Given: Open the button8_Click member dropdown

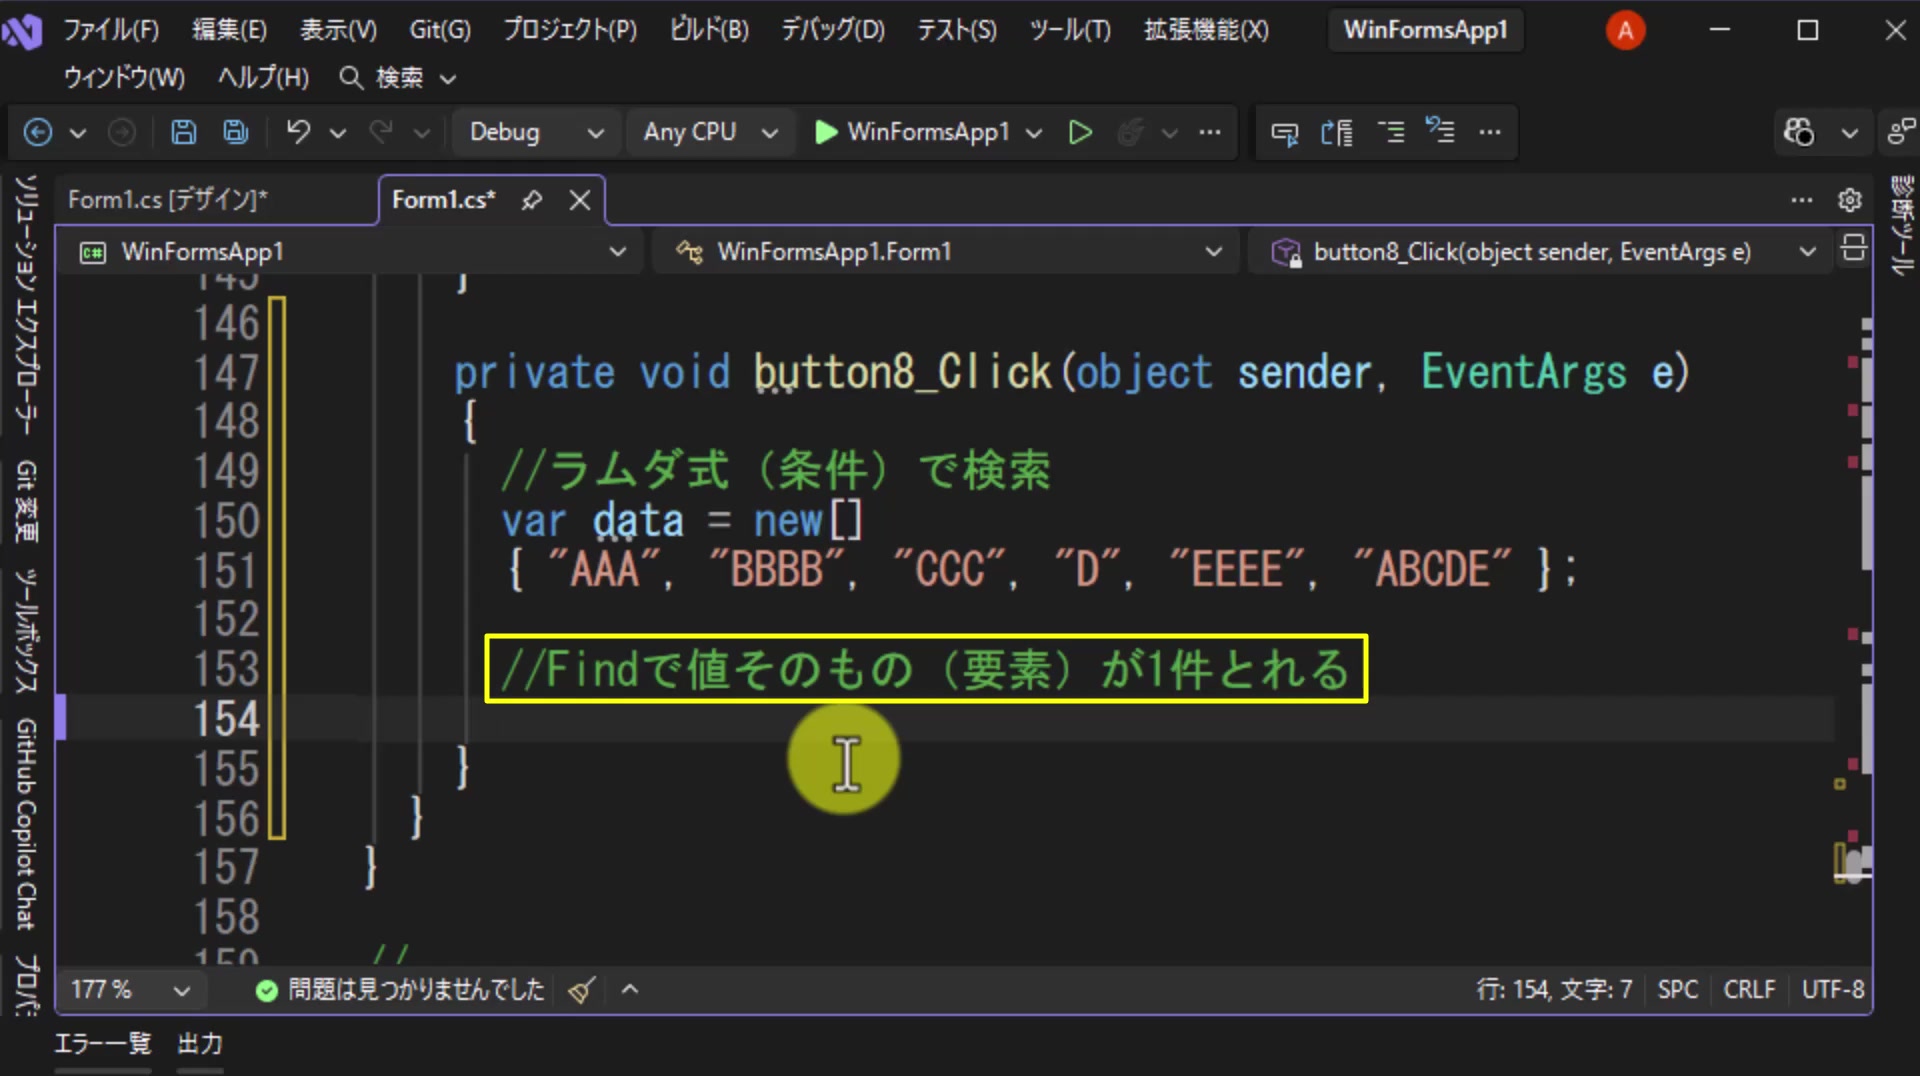Looking at the screenshot, I should 1541,252.
